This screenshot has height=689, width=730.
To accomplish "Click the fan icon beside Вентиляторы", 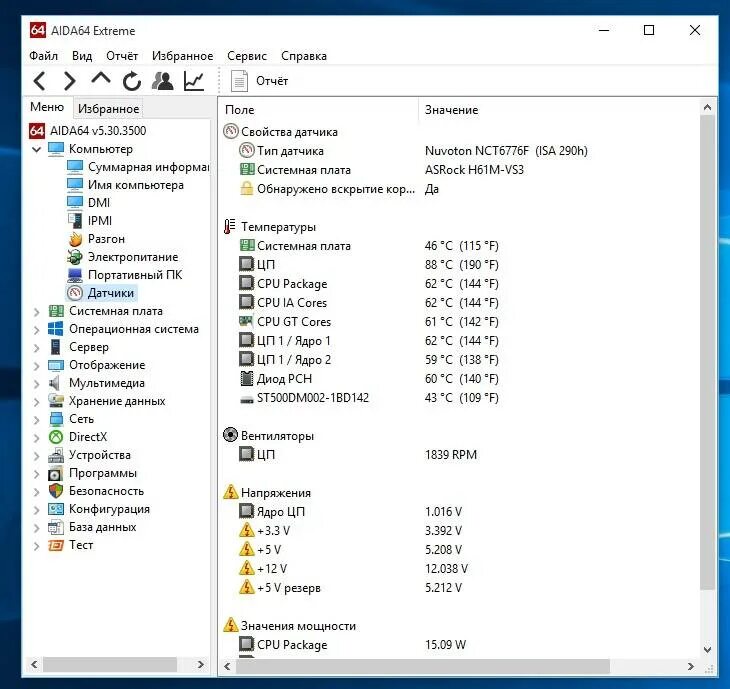I will [x=230, y=435].
